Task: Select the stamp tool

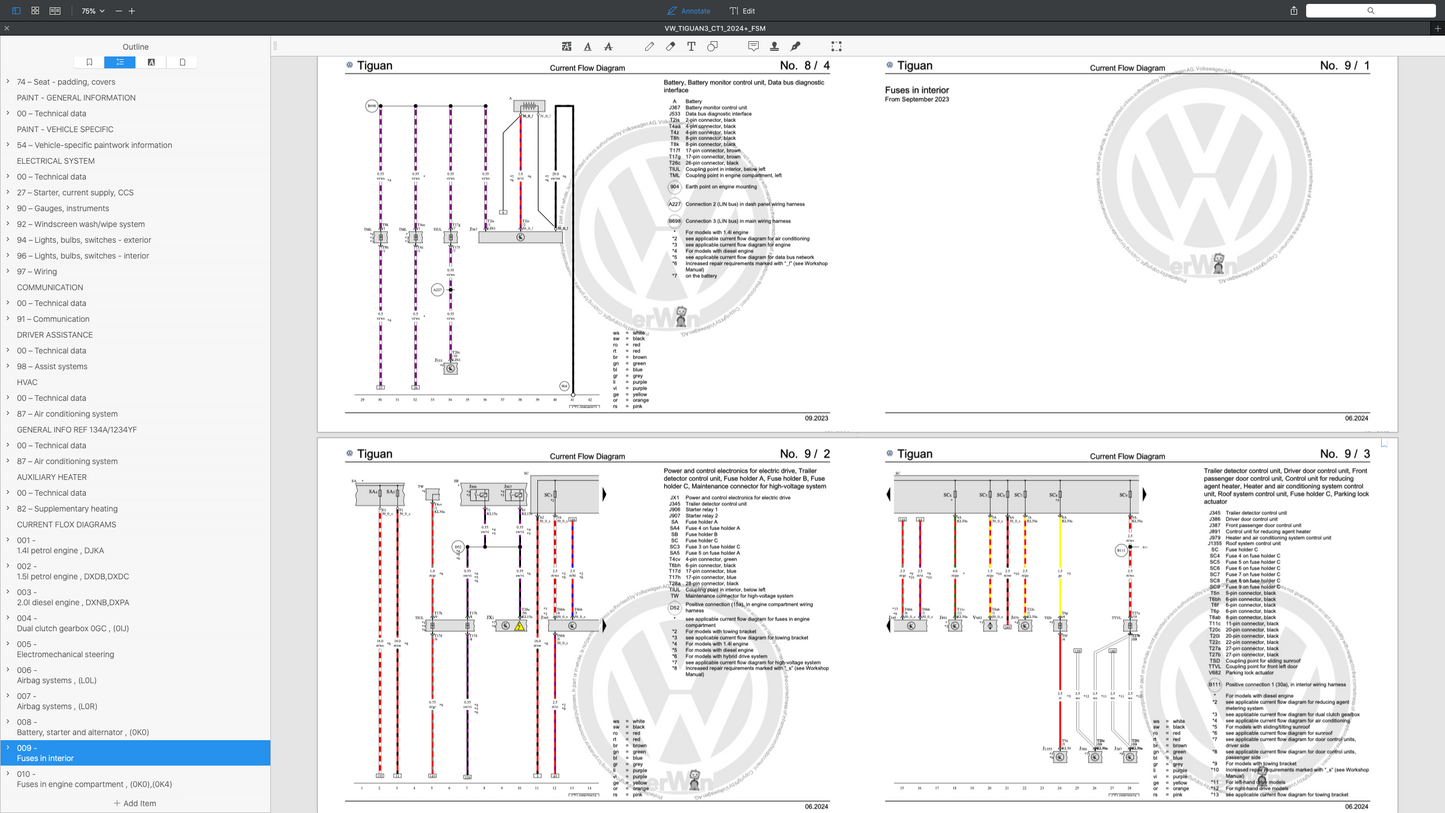Action: coord(774,46)
